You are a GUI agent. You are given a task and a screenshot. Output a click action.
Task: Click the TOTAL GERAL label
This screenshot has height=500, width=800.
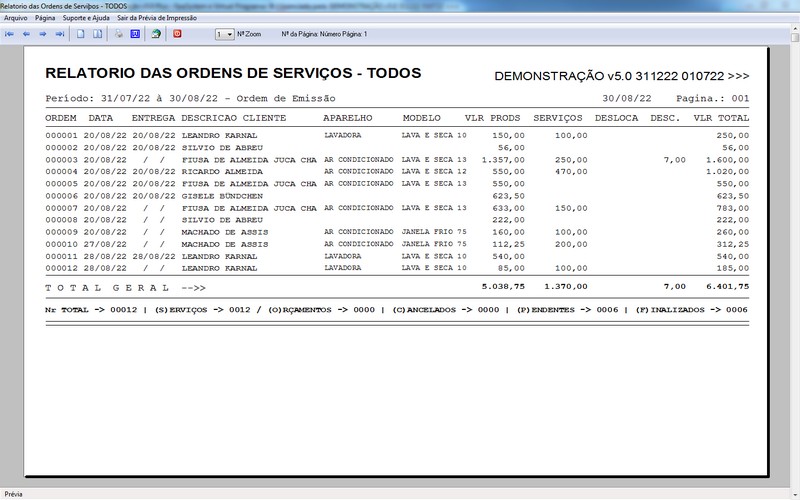click(107, 288)
